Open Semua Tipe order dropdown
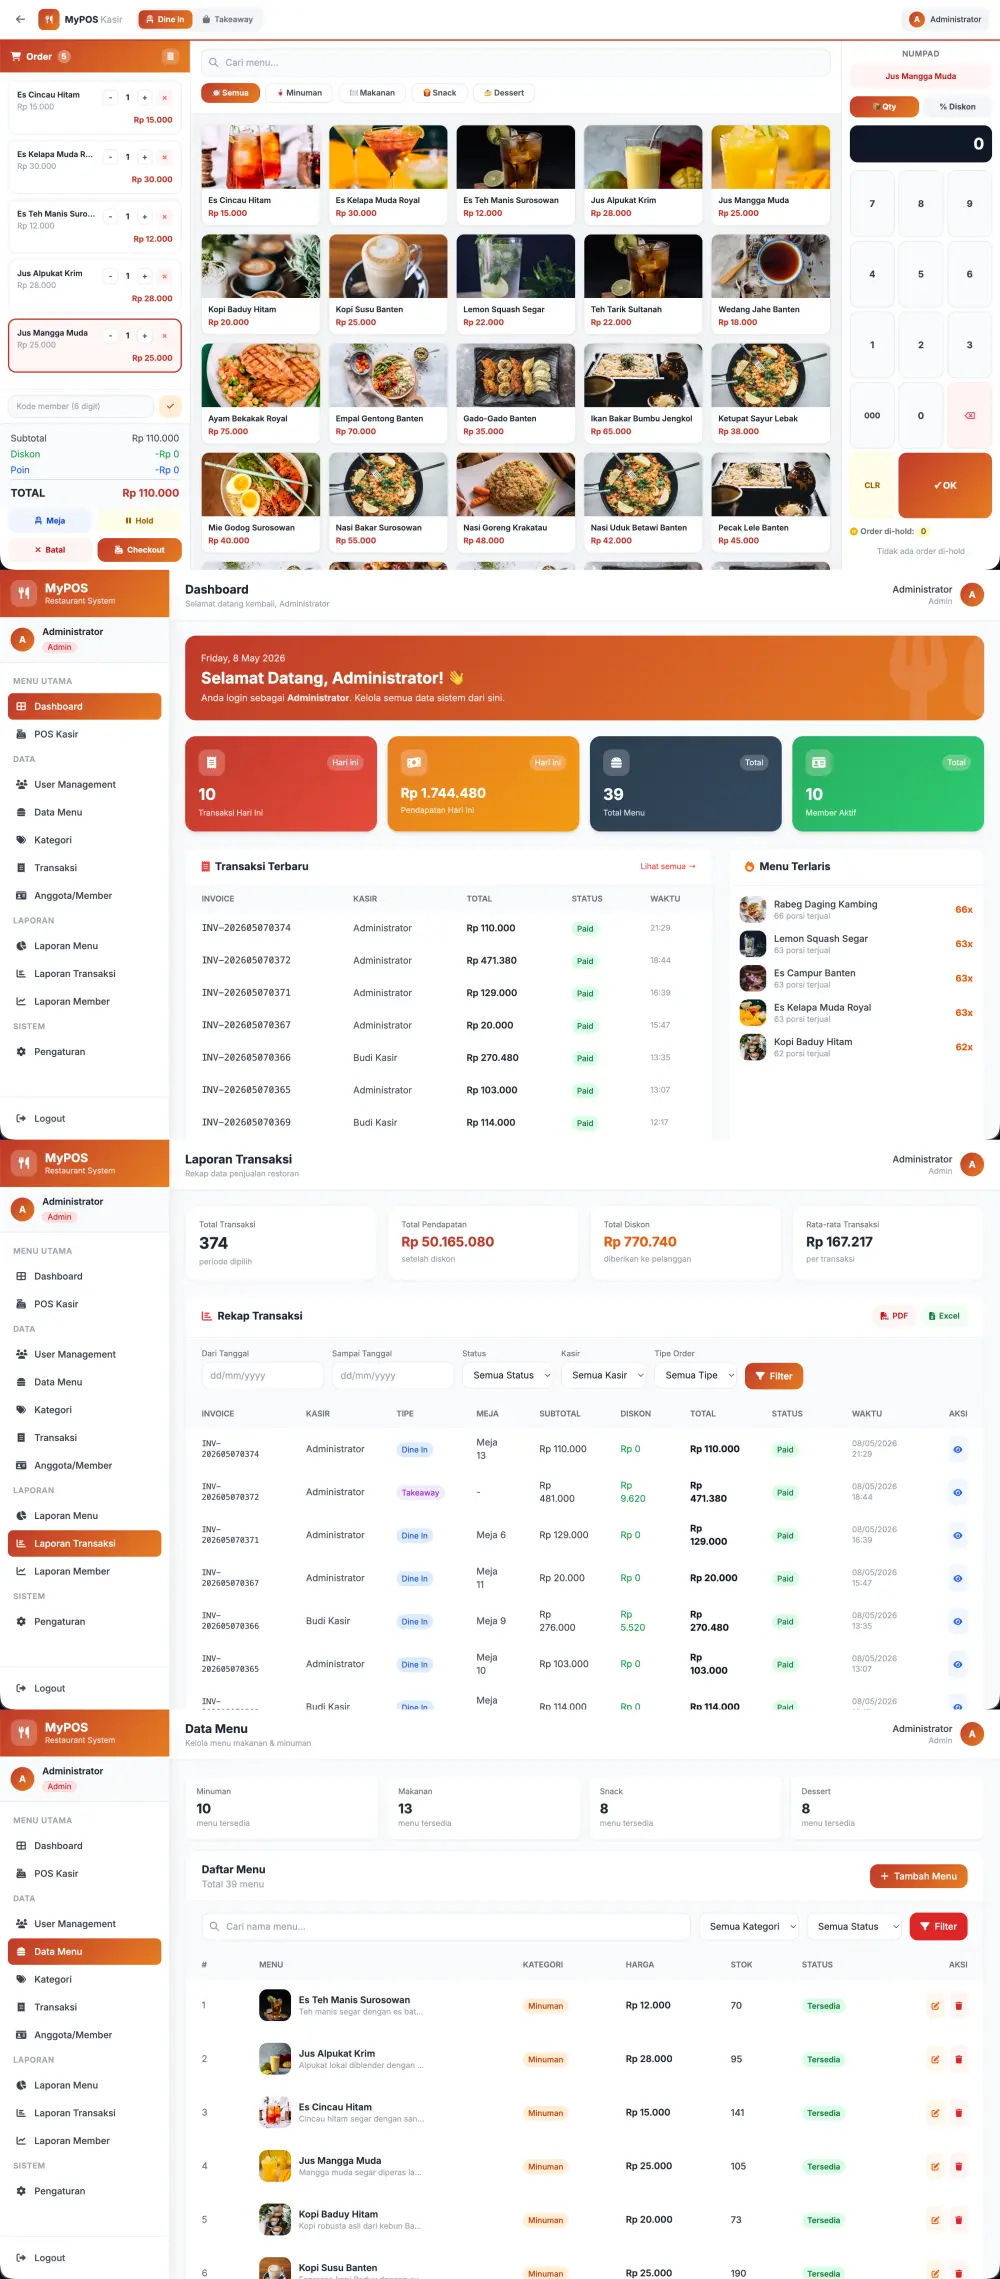 tap(697, 1375)
